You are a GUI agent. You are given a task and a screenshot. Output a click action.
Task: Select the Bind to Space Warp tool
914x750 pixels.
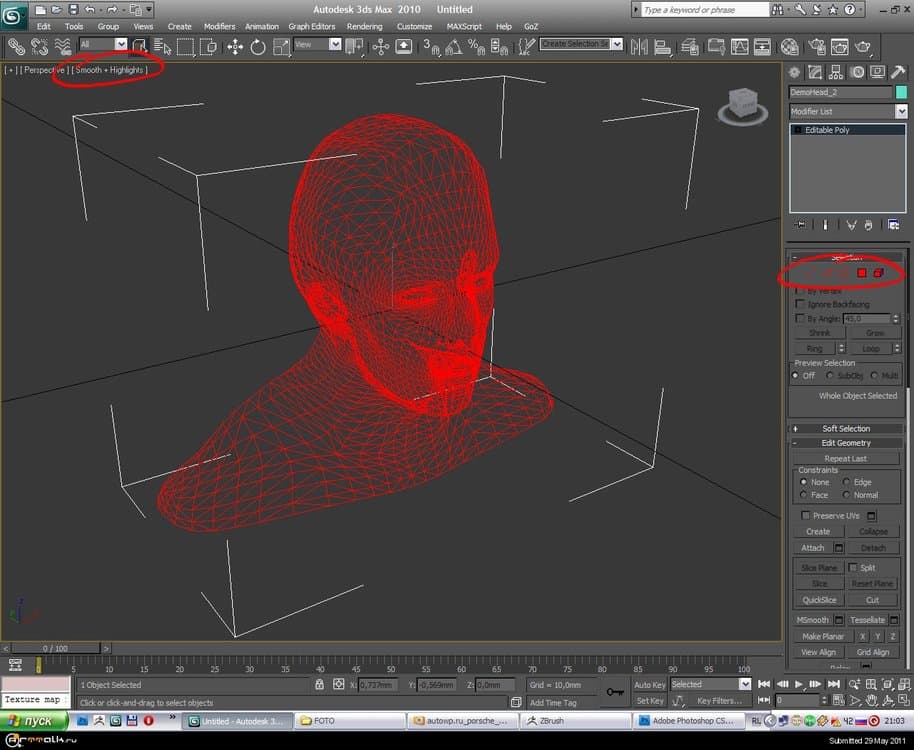coord(62,46)
